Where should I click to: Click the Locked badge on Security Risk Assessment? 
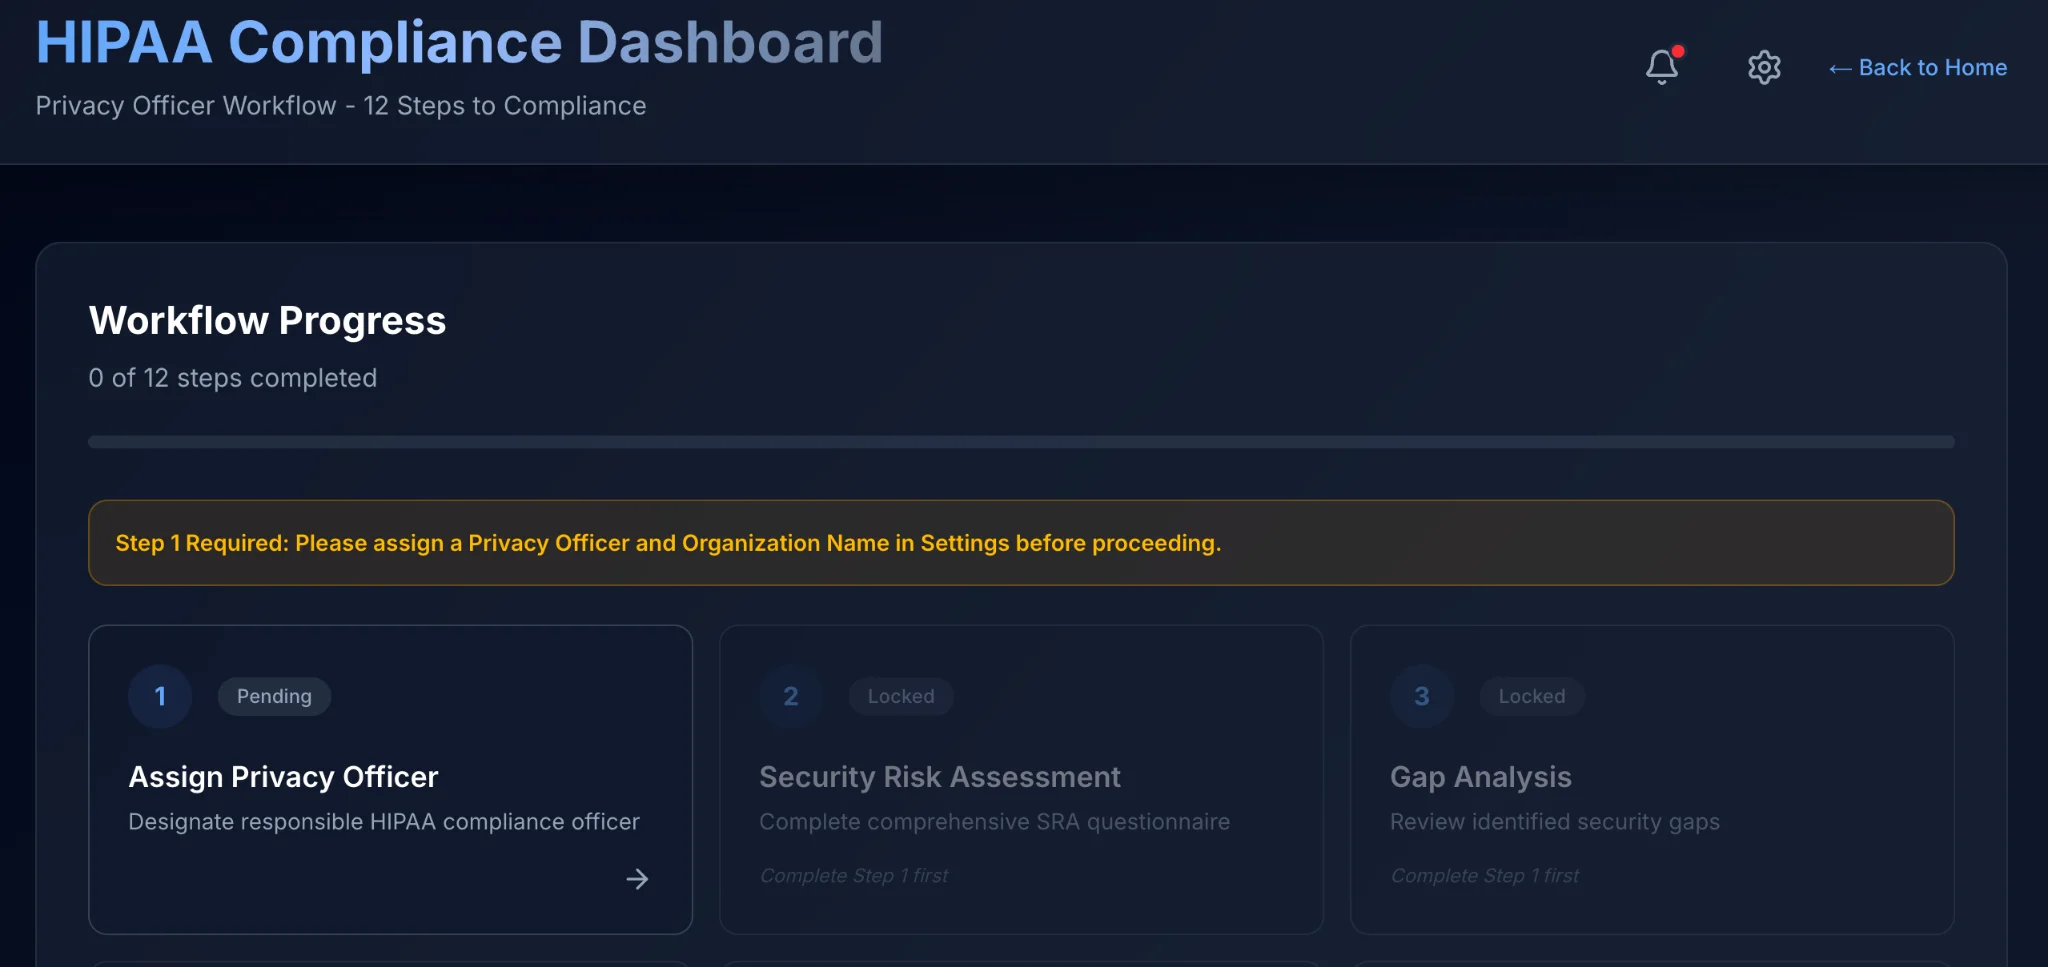(x=901, y=696)
